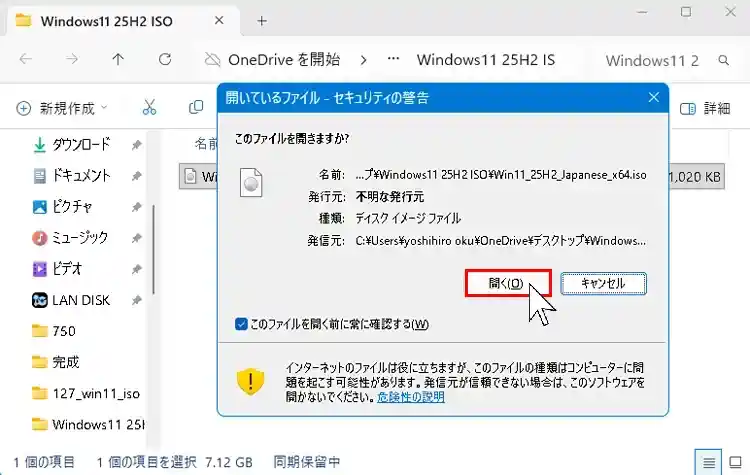Click pin icon next to ビデオ
The image size is (750, 475).
click(x=137, y=269)
